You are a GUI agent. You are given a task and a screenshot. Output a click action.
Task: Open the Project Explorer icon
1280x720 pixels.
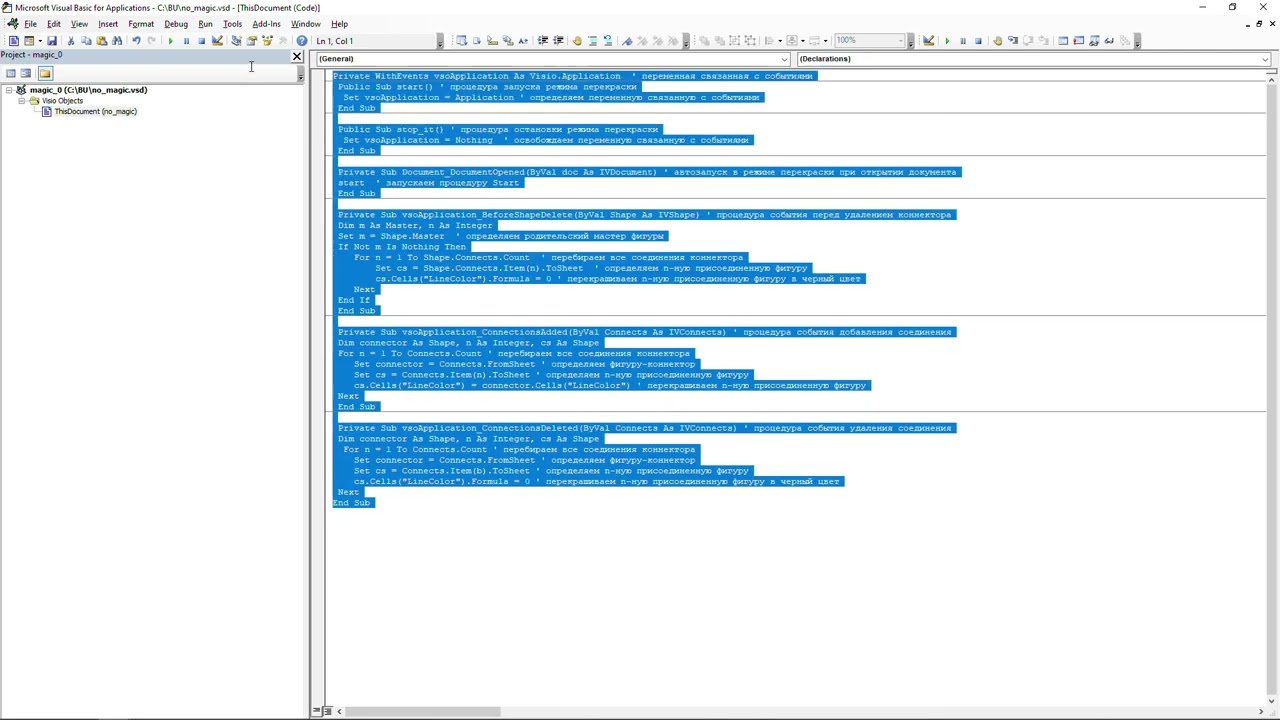pos(236,41)
